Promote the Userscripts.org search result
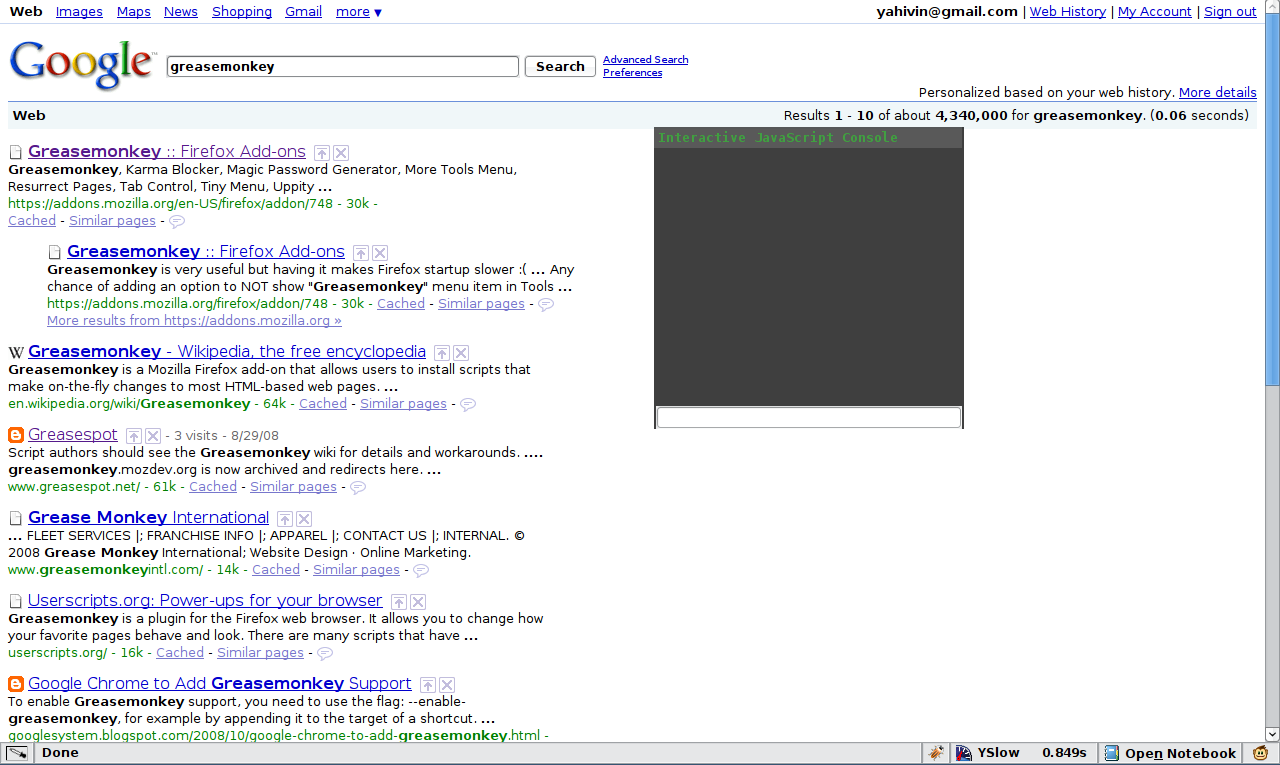This screenshot has width=1280, height=765. tap(399, 602)
